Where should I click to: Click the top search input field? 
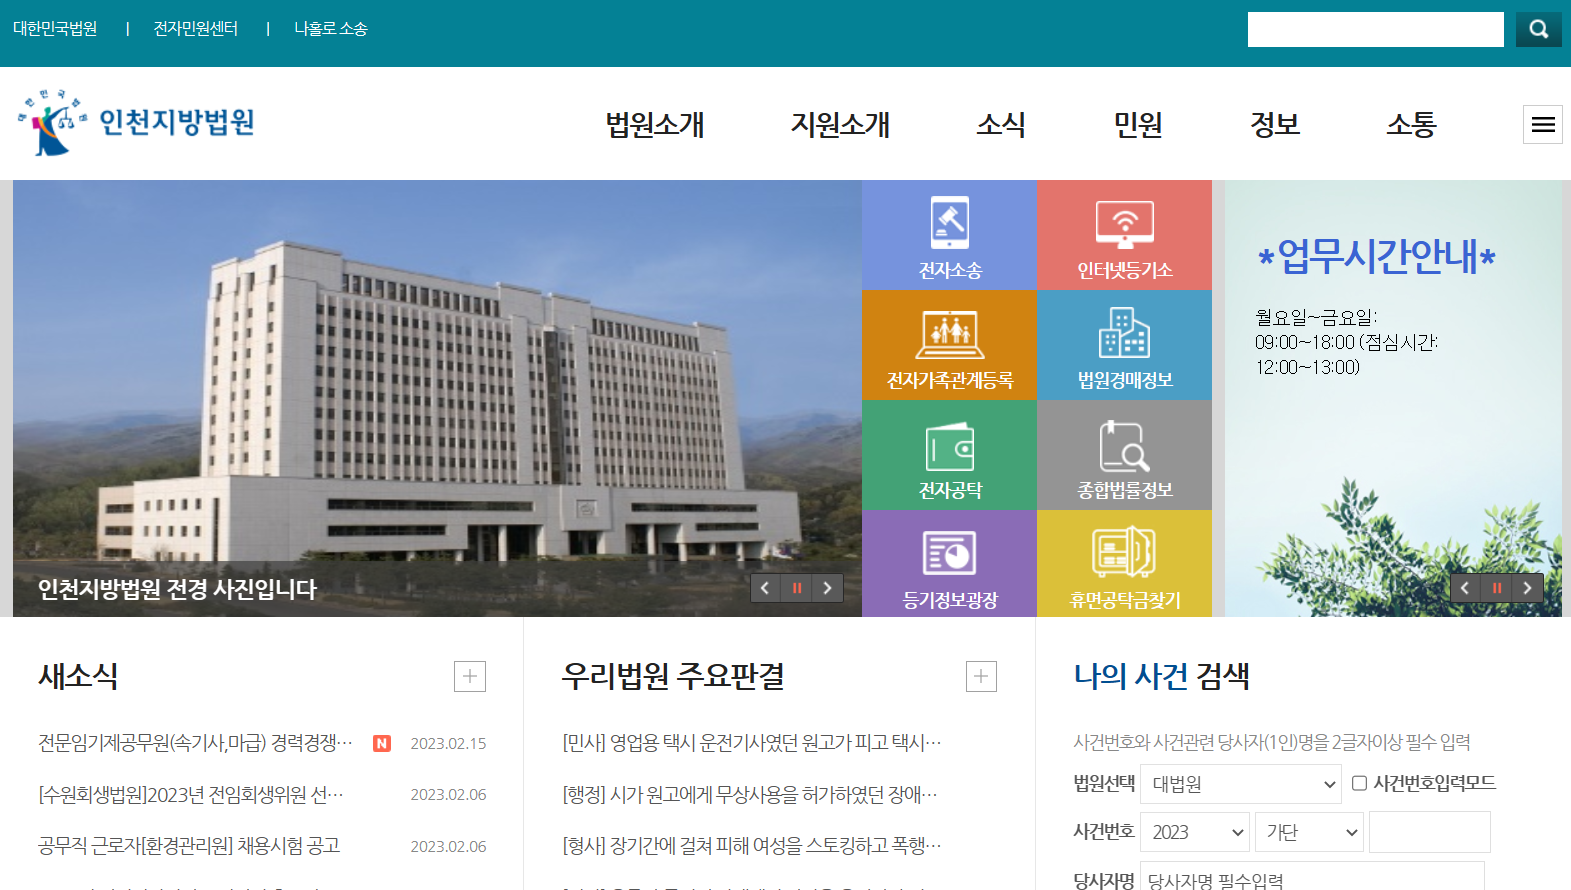[1376, 29]
